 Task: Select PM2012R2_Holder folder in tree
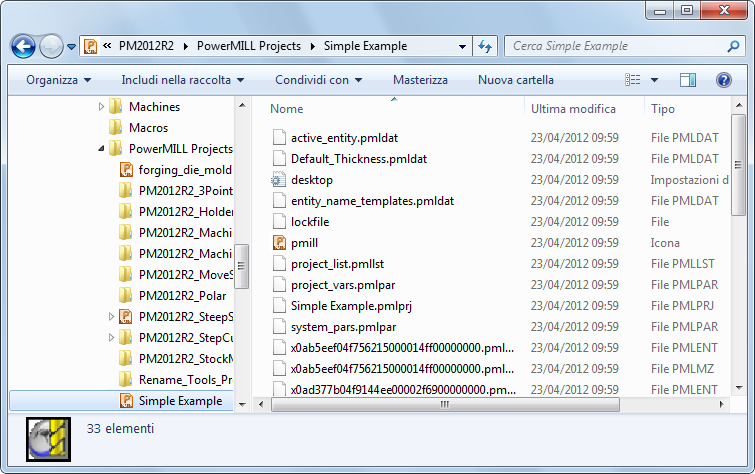pos(186,212)
